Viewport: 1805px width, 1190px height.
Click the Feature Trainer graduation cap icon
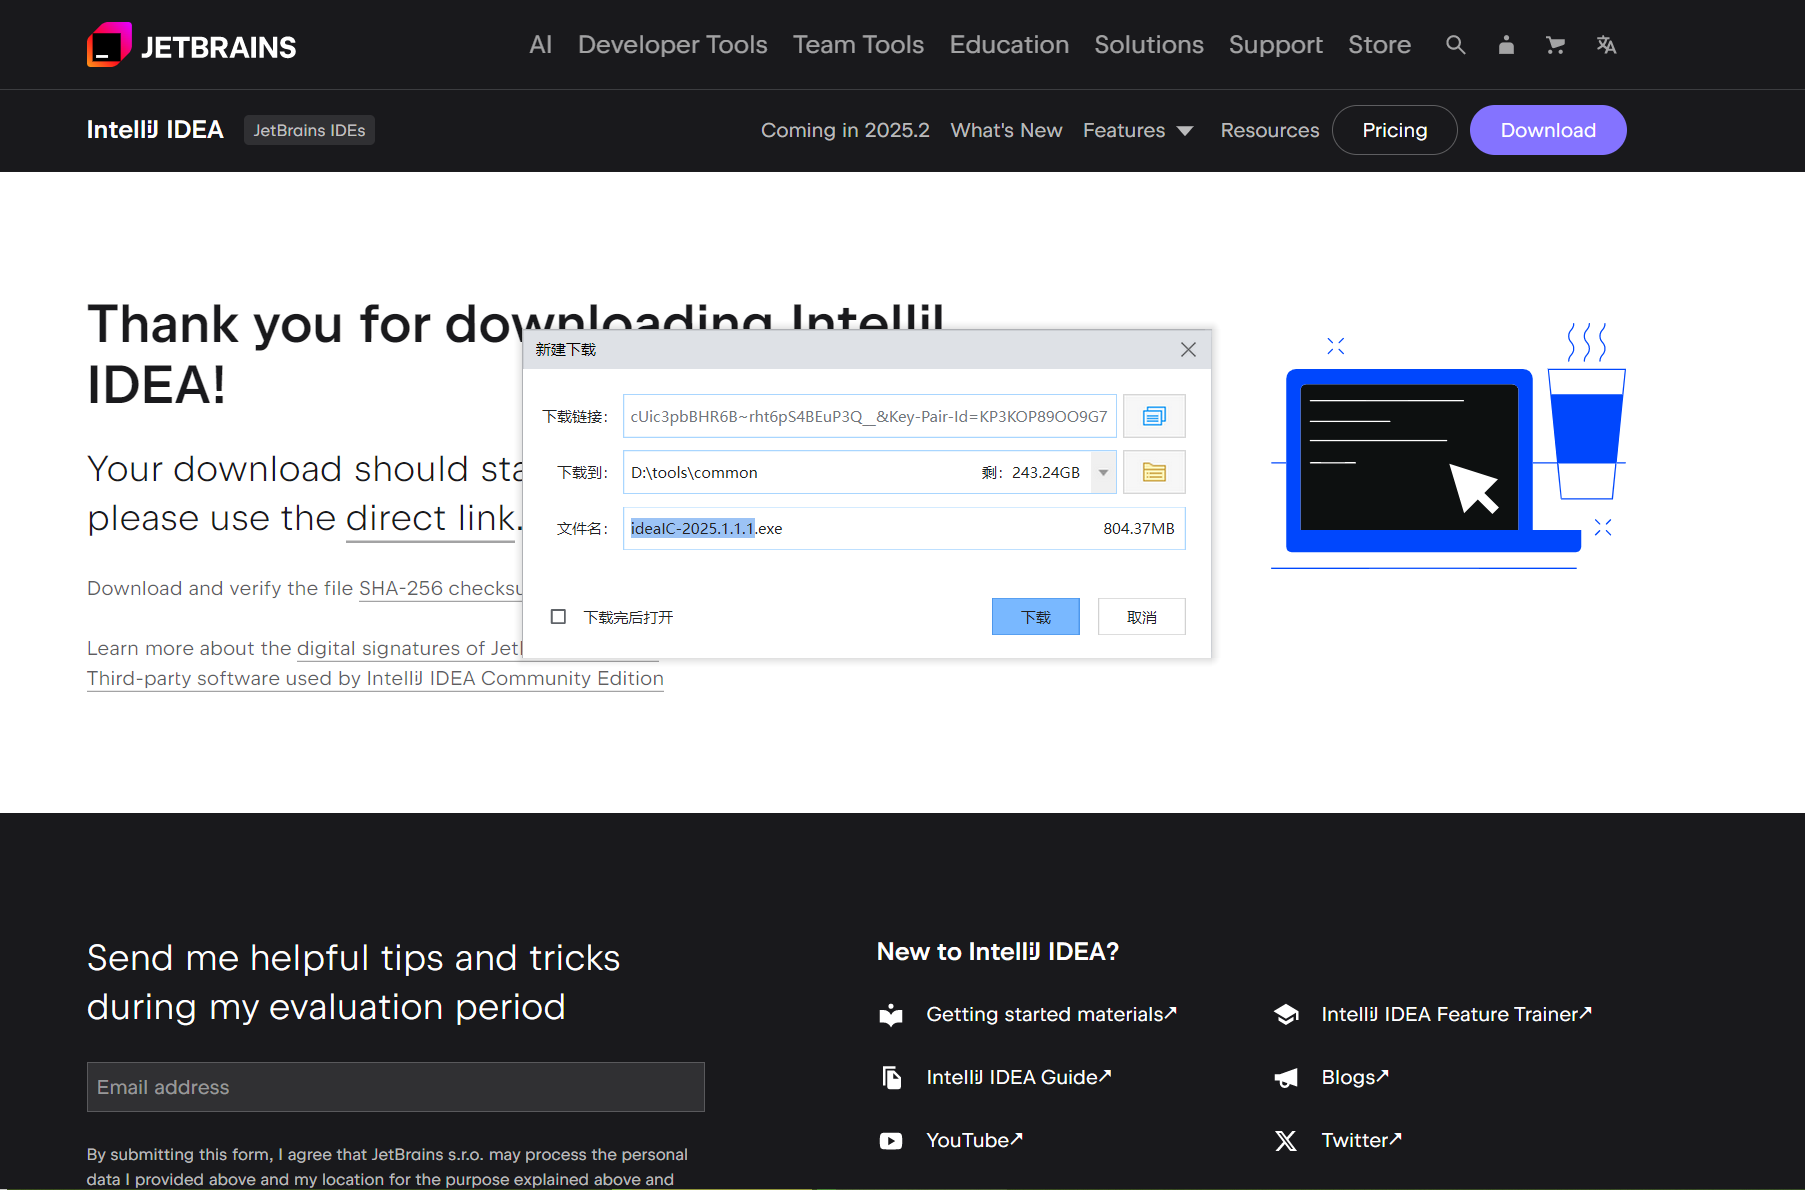[1286, 1015]
